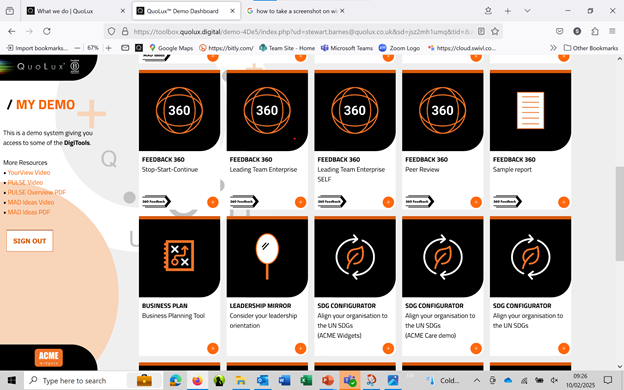Viewport: 624px width, 390px height.
Task: Click the orange plus on Stop-Start-Continue card
Action: click(x=213, y=202)
